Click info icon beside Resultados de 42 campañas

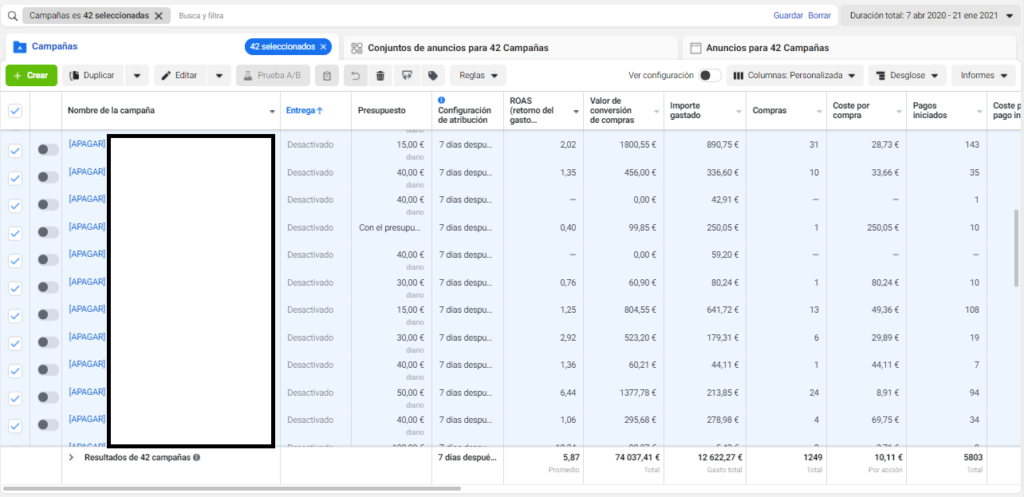[197, 458]
